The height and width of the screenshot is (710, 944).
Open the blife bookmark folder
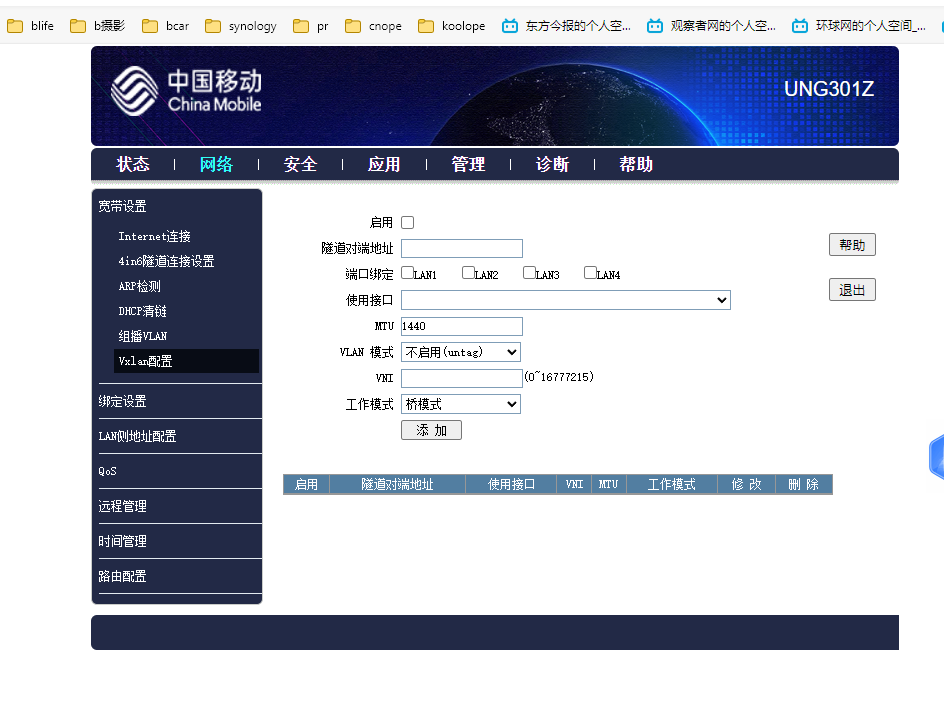[31, 26]
